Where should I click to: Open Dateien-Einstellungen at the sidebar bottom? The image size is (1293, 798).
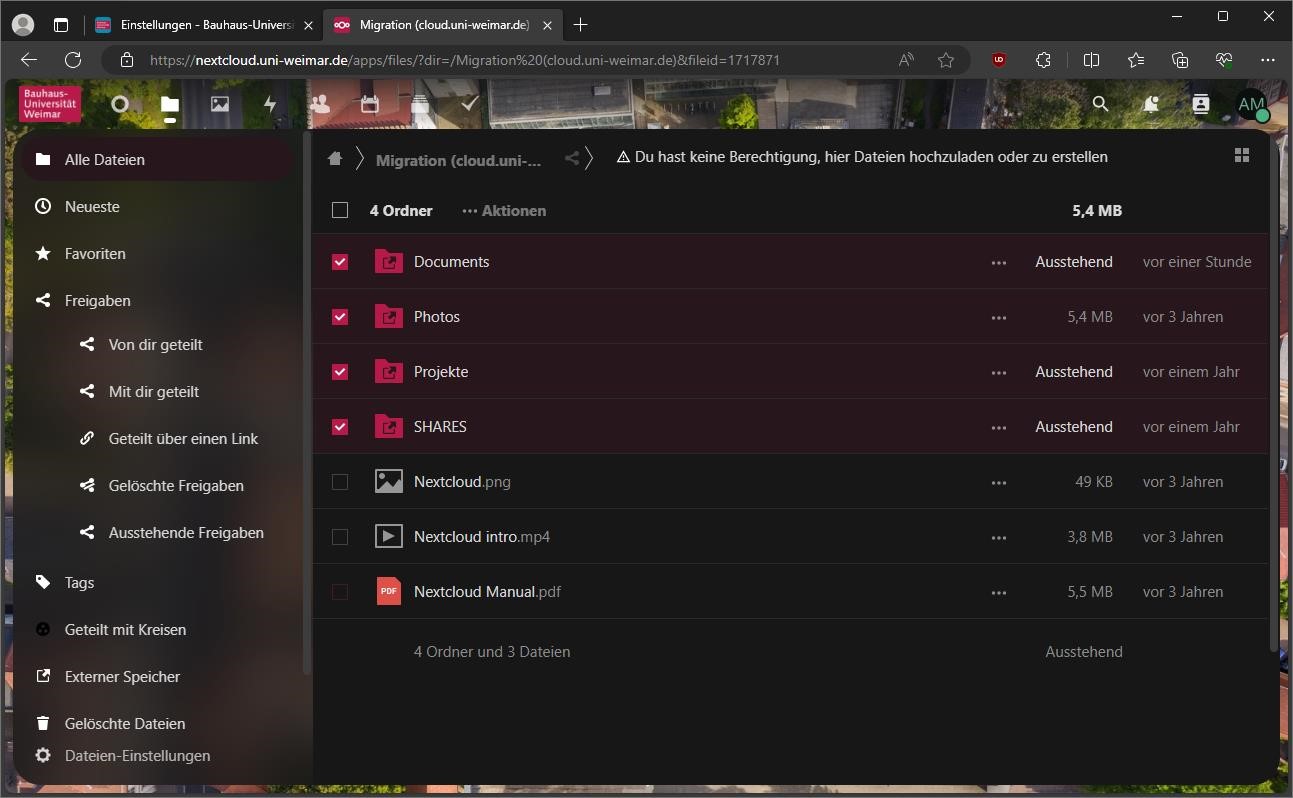coord(137,756)
